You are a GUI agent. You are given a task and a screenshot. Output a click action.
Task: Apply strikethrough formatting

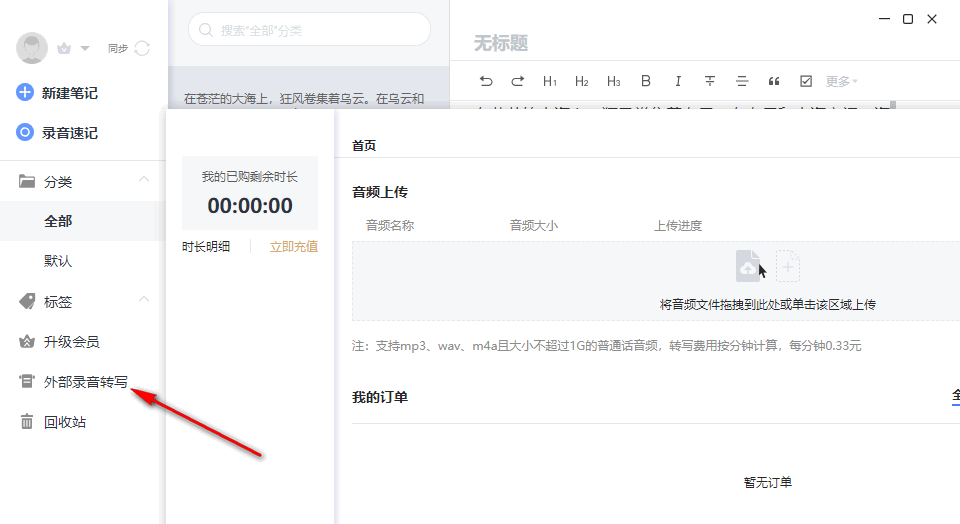pos(710,81)
